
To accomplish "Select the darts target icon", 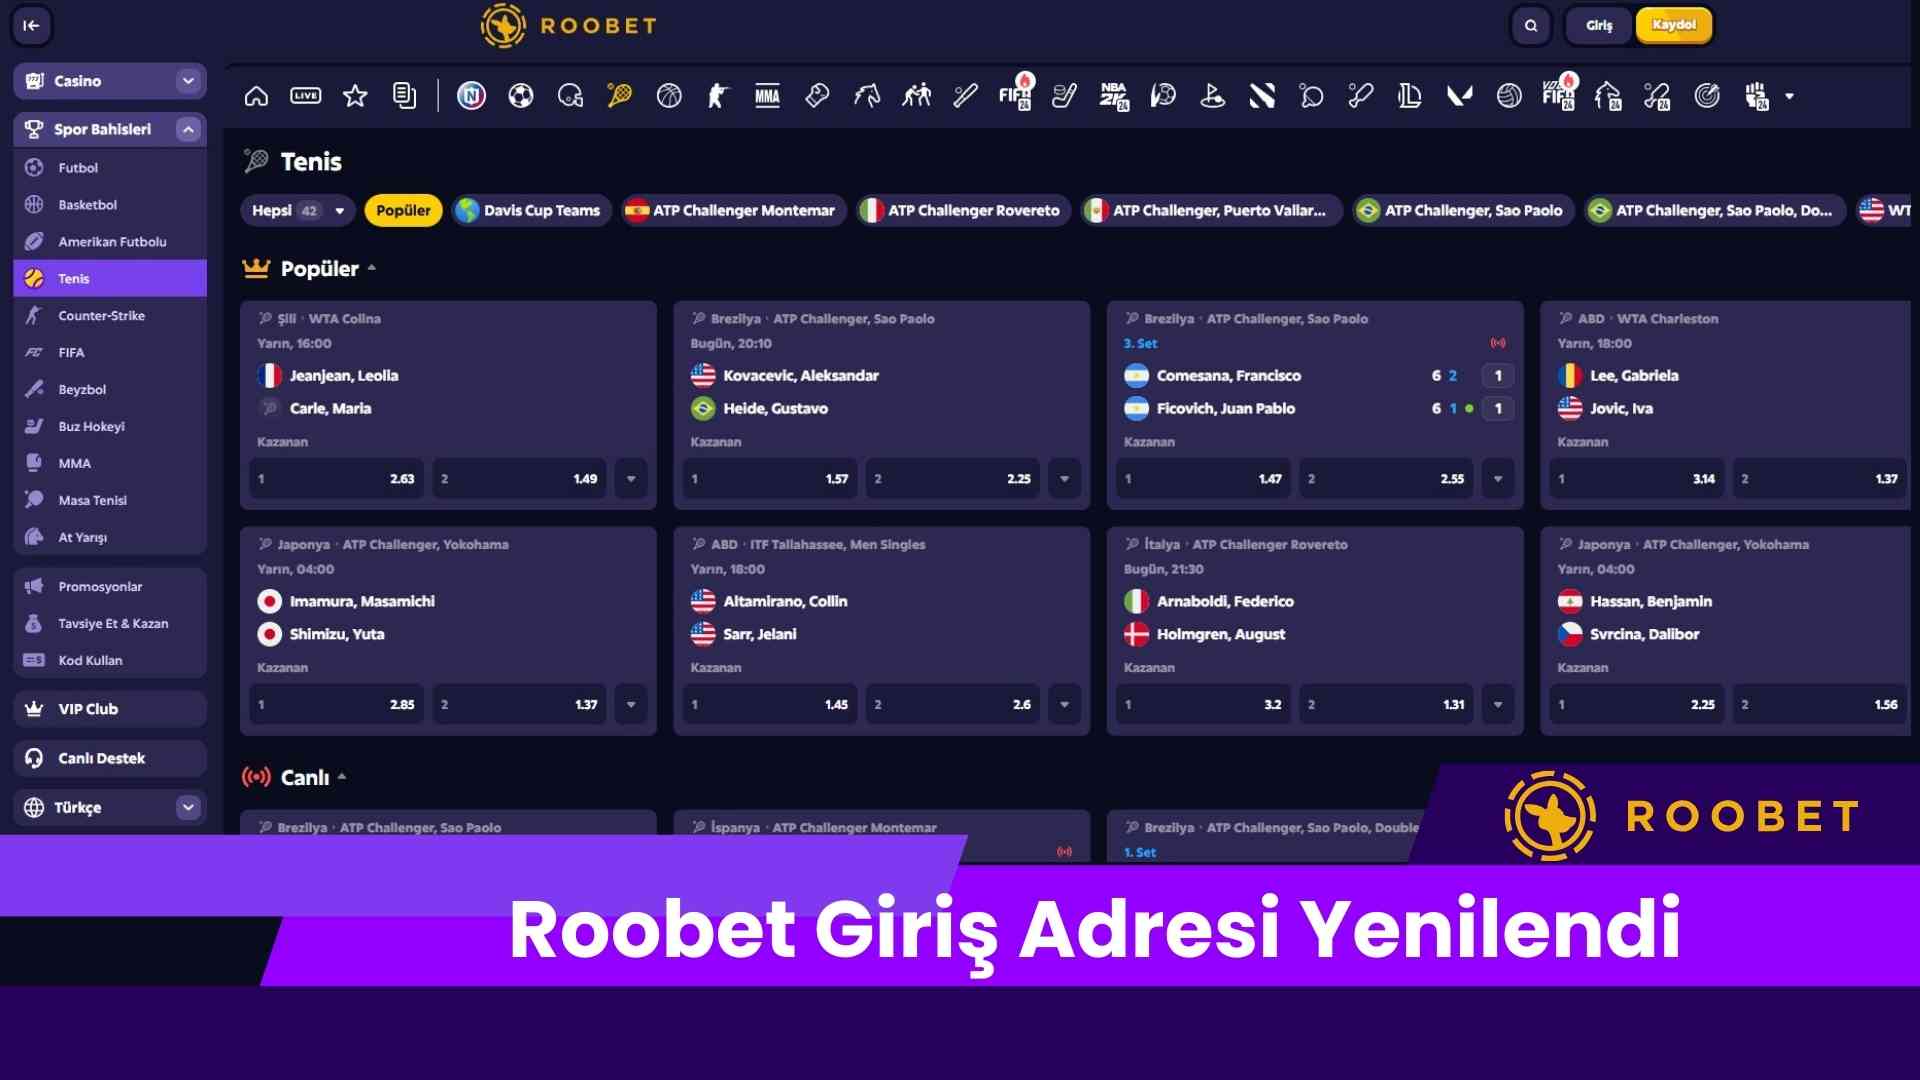I will point(1707,96).
